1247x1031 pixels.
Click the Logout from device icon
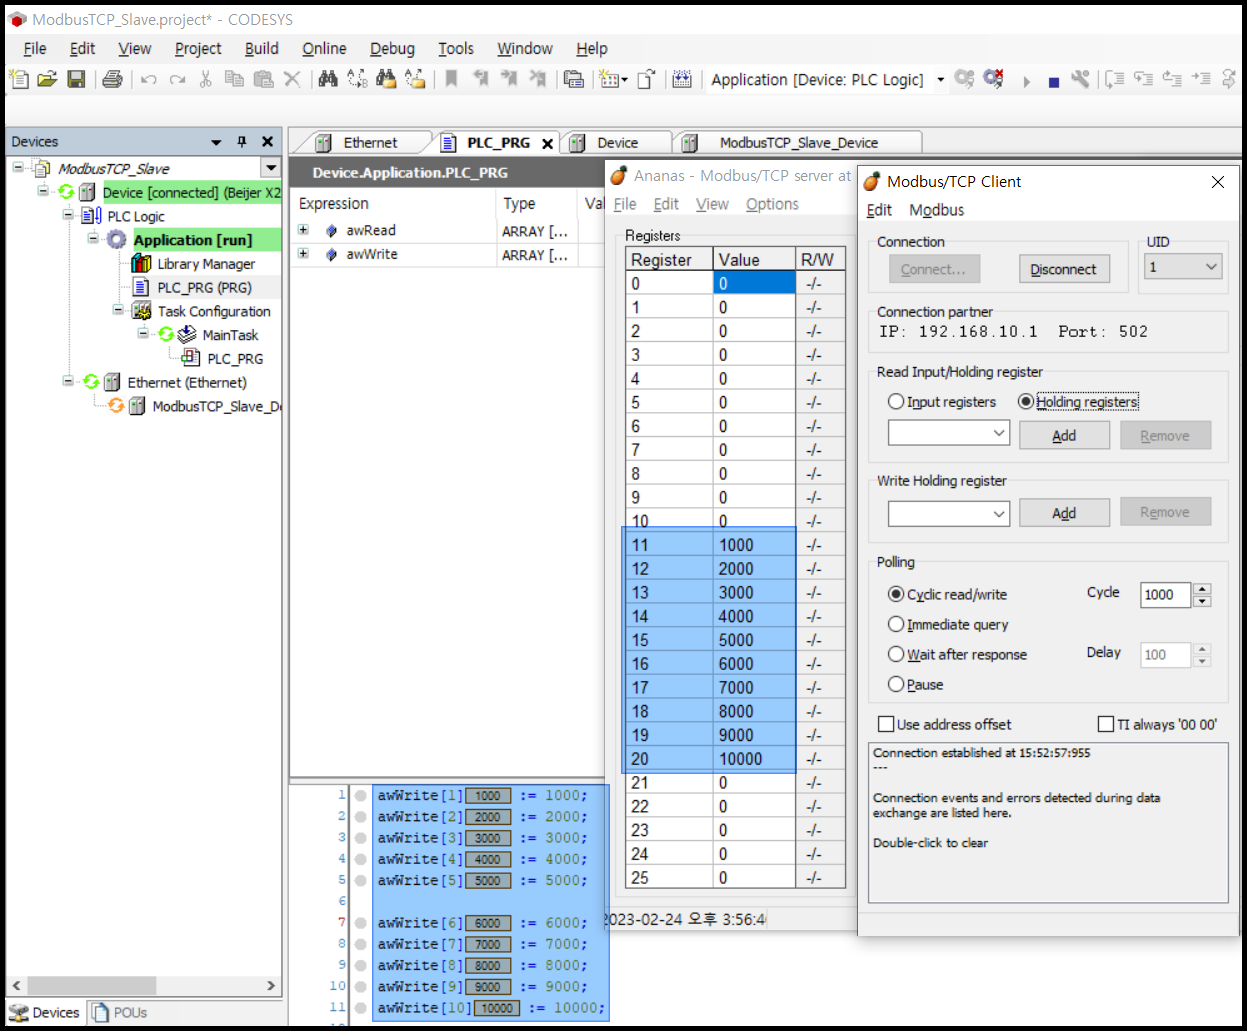tap(991, 80)
